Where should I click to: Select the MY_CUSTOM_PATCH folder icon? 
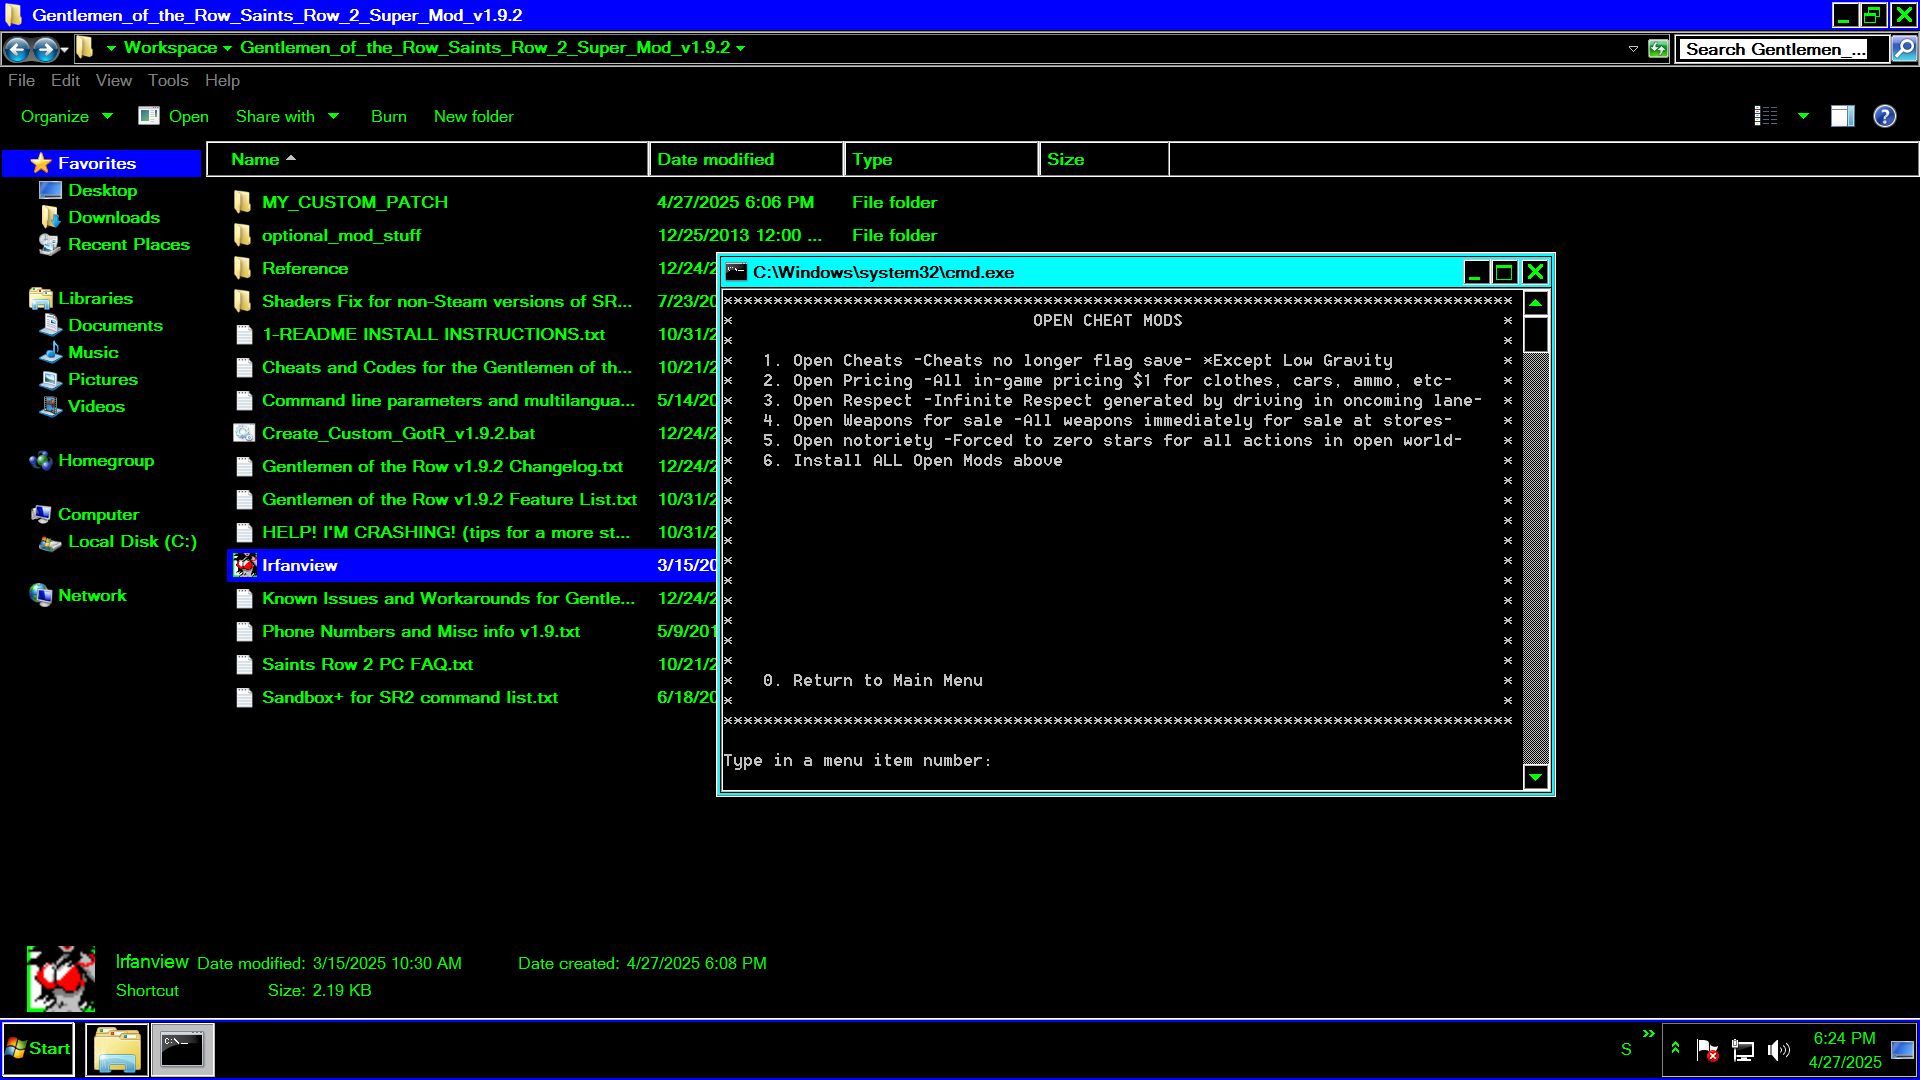tap(242, 202)
